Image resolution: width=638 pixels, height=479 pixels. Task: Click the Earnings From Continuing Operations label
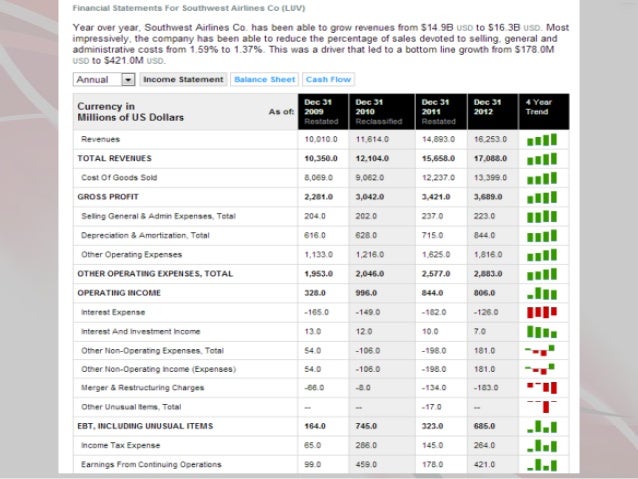pos(152,464)
